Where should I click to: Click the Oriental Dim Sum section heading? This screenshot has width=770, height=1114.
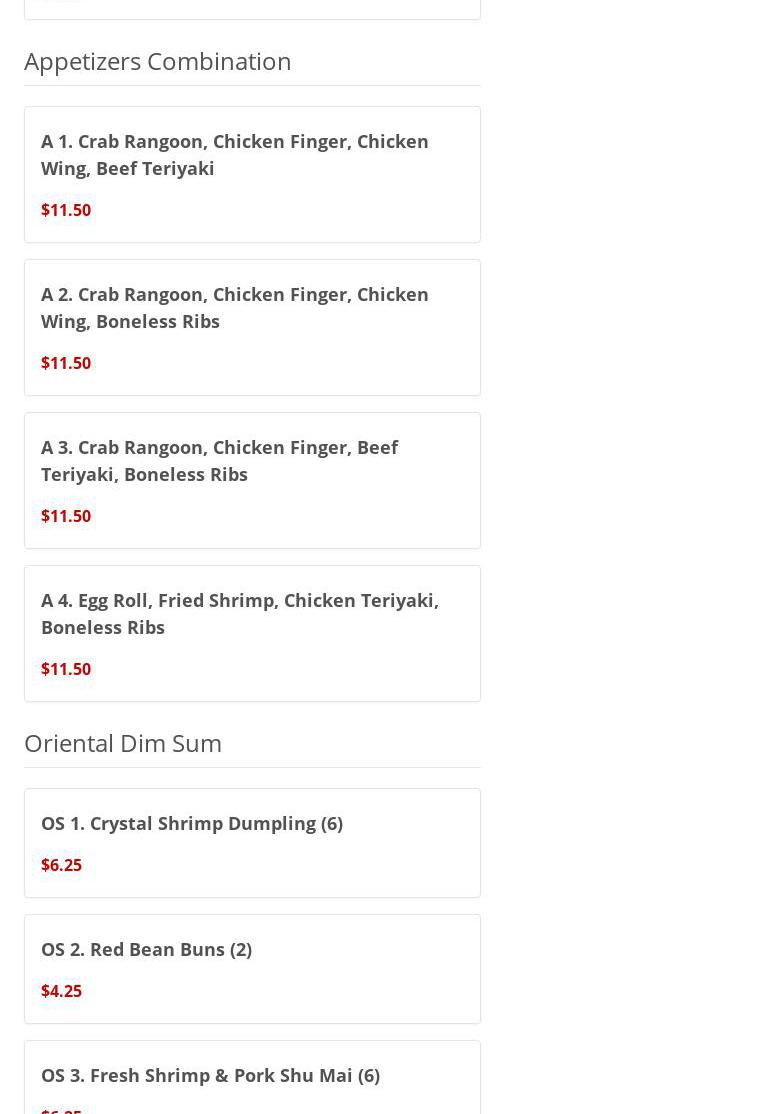[x=123, y=743]
